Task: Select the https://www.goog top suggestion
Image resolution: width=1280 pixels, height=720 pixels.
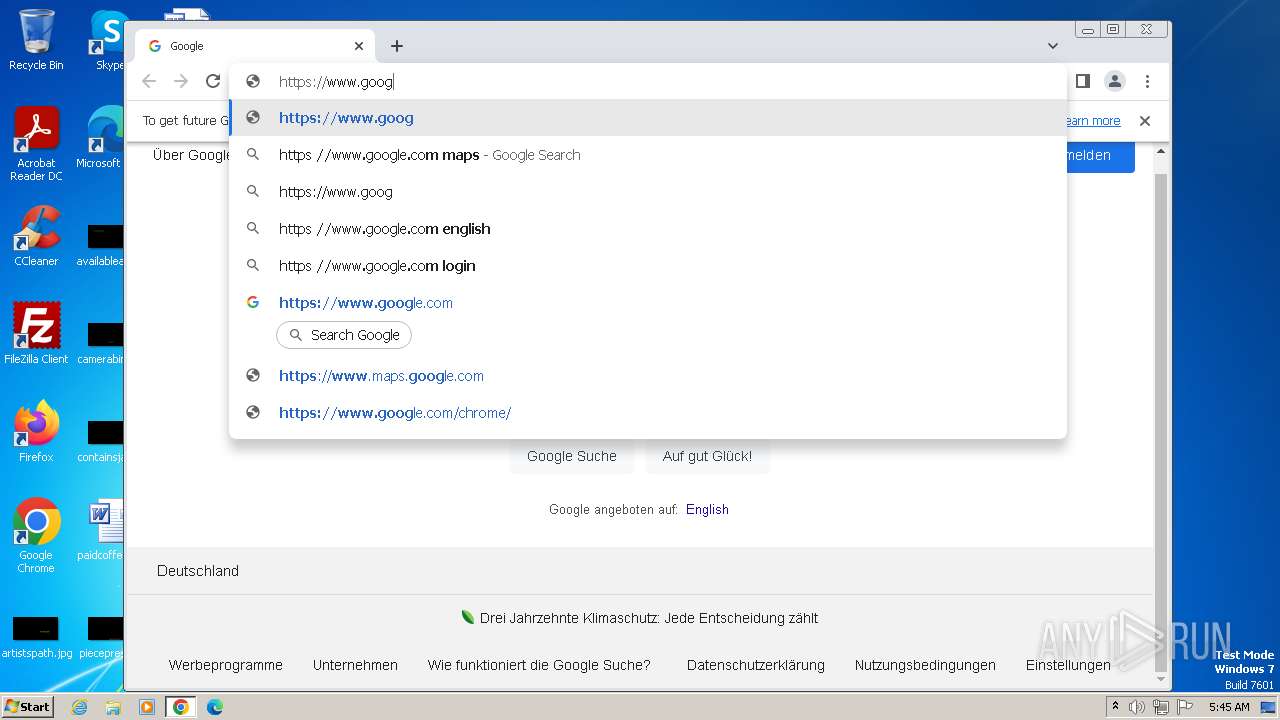Action: click(x=648, y=118)
